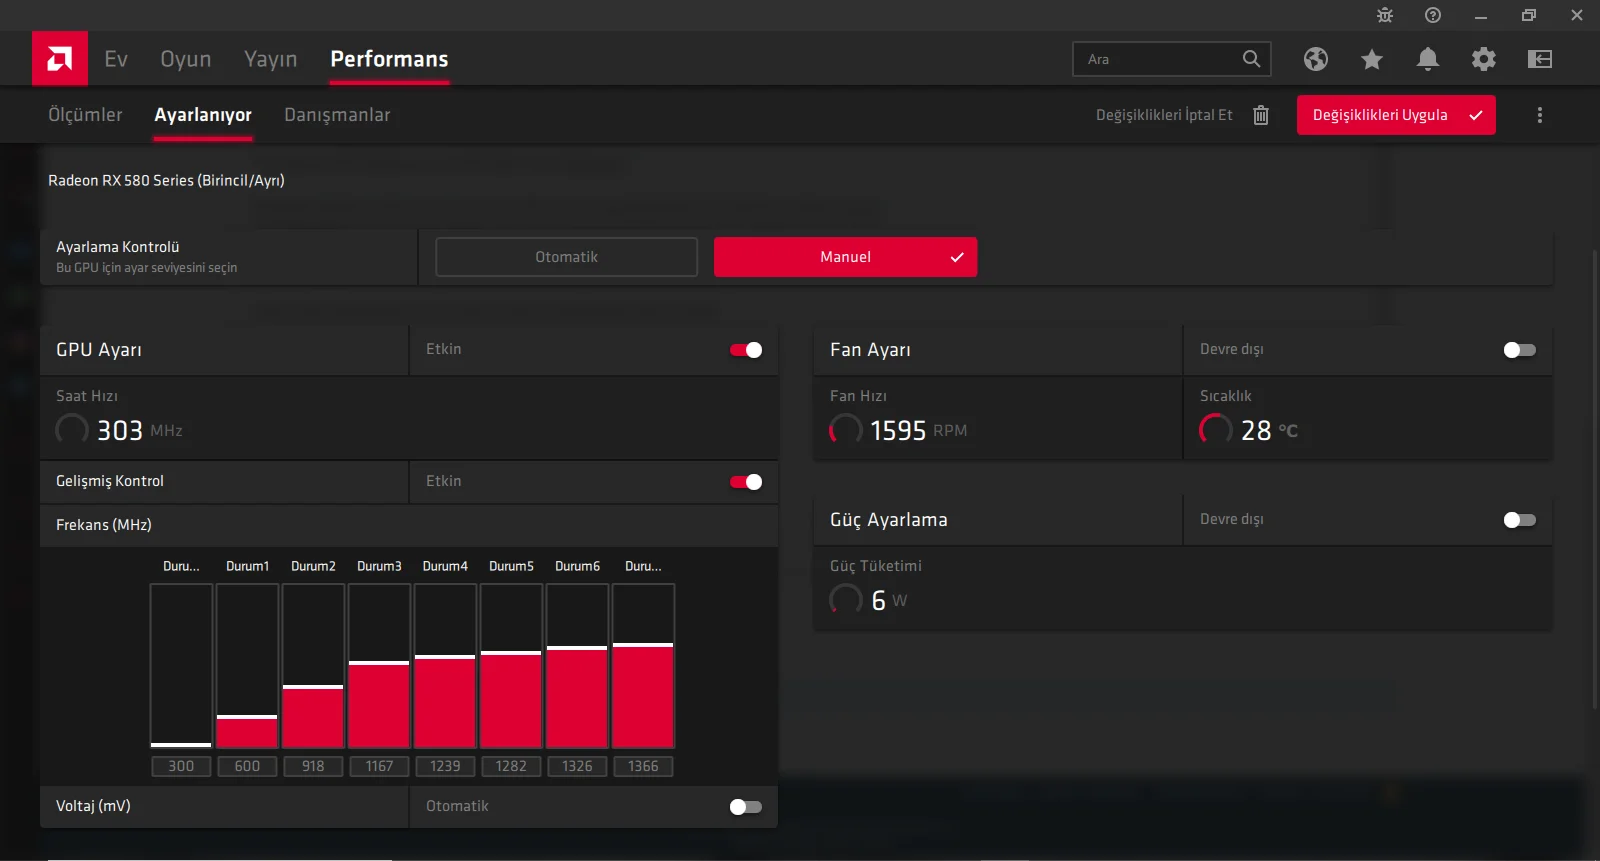
Task: Click the vertical scrollbar on the right
Action: click(x=1595, y=480)
